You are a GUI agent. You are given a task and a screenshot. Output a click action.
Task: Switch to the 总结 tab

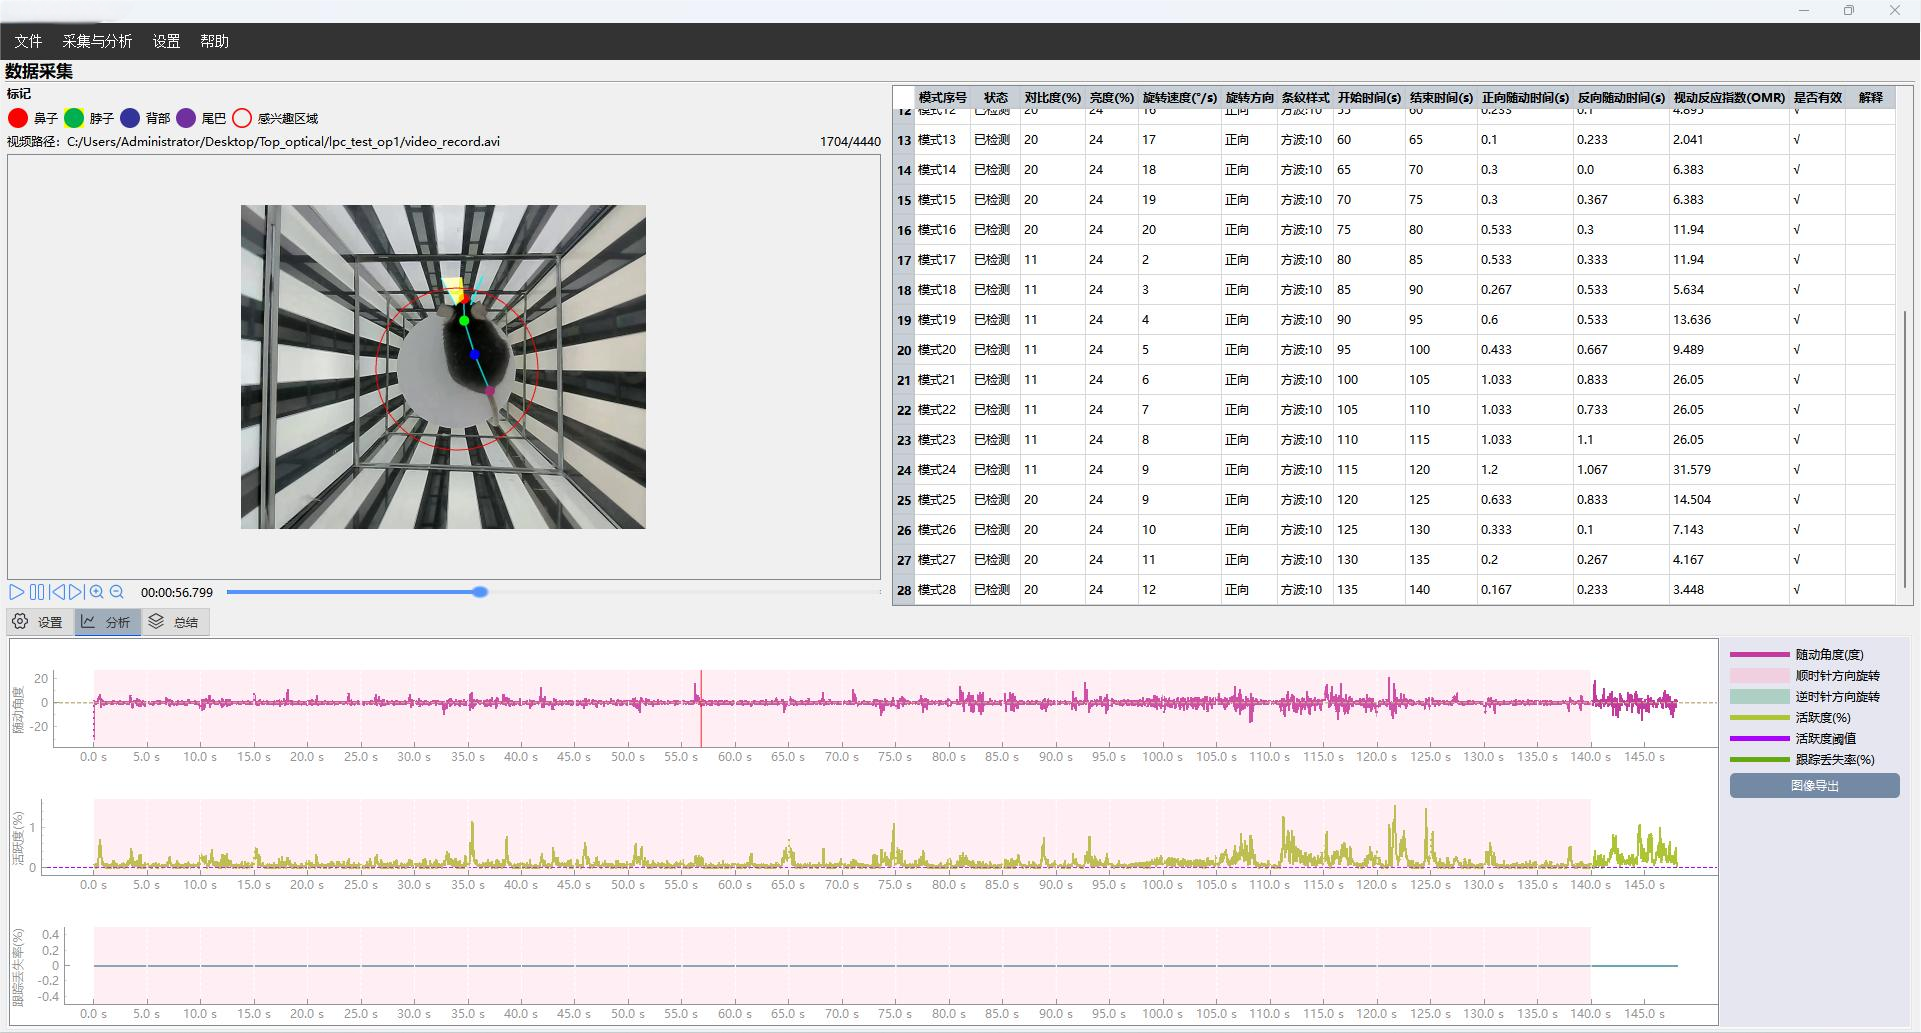tap(175, 622)
